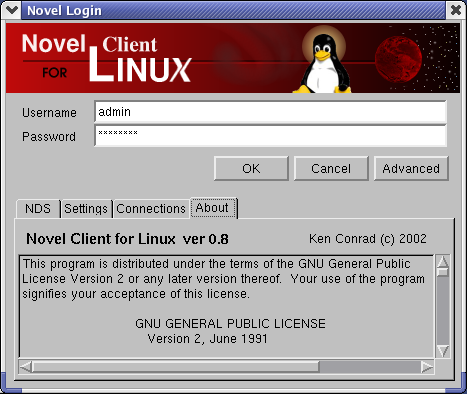This screenshot has height=394, width=467.
Task: Click the vertical scrollbar thumb
Action: (x=443, y=272)
